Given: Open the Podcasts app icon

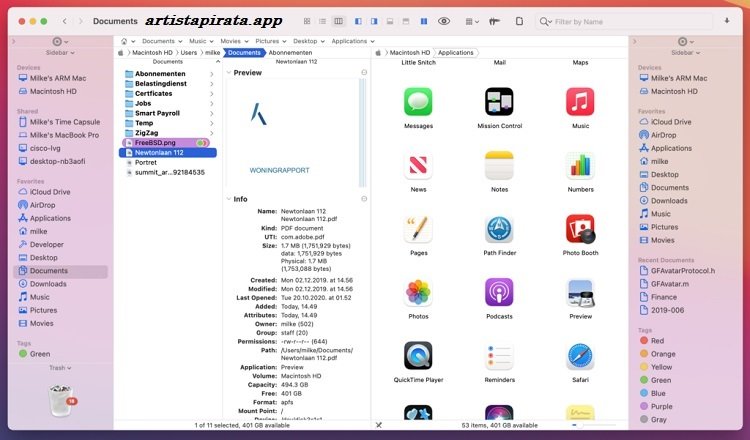Looking at the screenshot, I should tap(499, 292).
